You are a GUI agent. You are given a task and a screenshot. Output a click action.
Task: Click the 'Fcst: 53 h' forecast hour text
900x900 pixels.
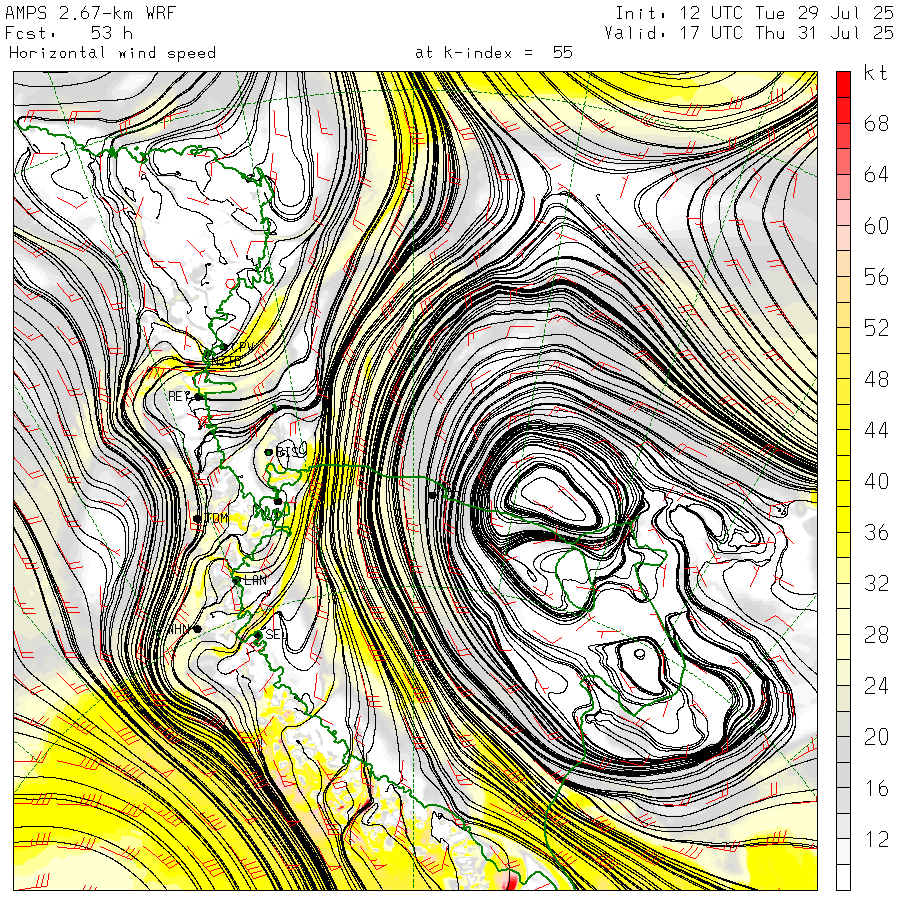pyautogui.click(x=69, y=33)
